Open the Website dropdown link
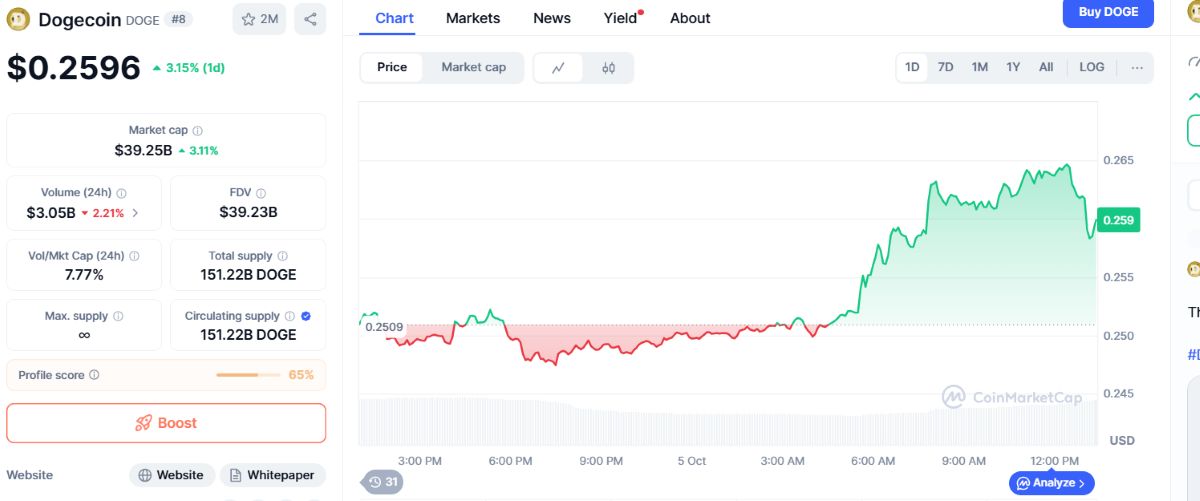The height and width of the screenshot is (501, 1200). pos(171,475)
